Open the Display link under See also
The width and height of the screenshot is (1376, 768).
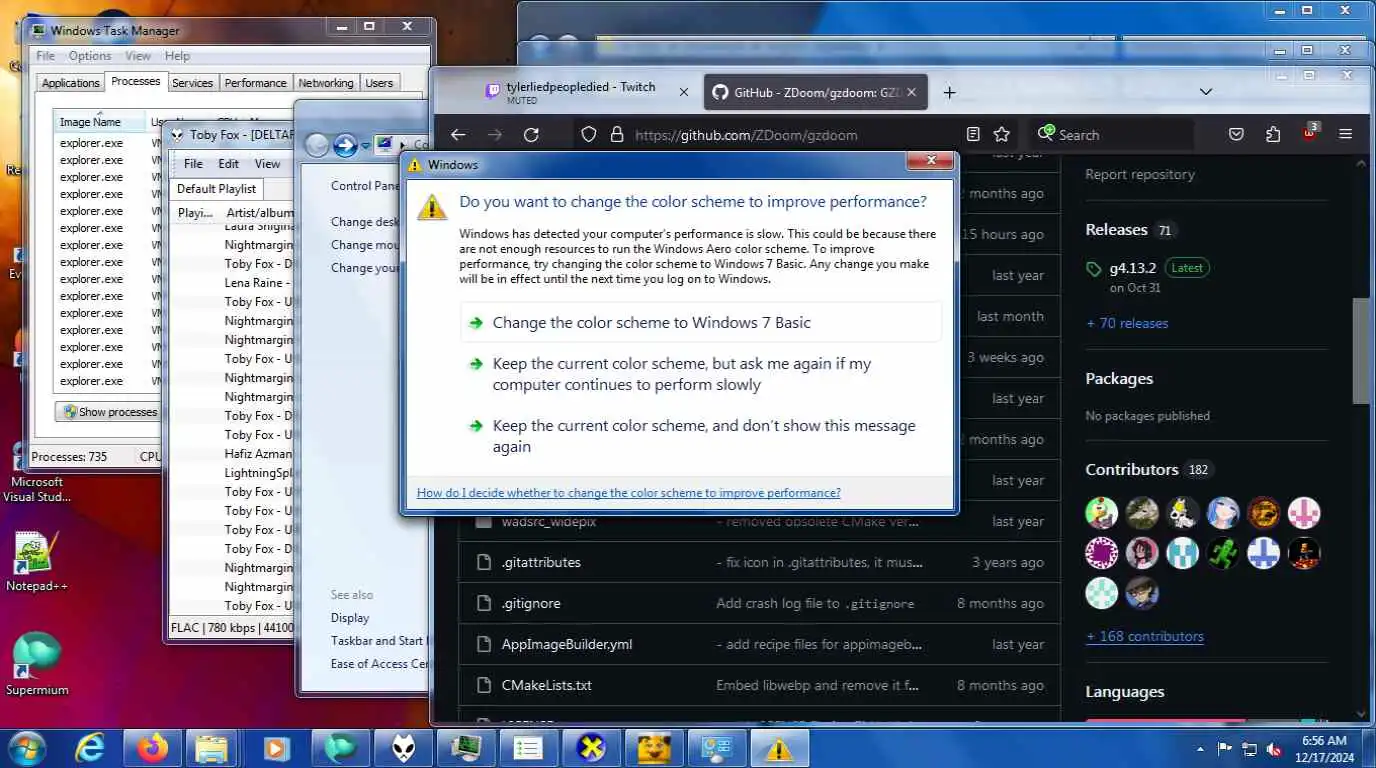[x=350, y=618]
